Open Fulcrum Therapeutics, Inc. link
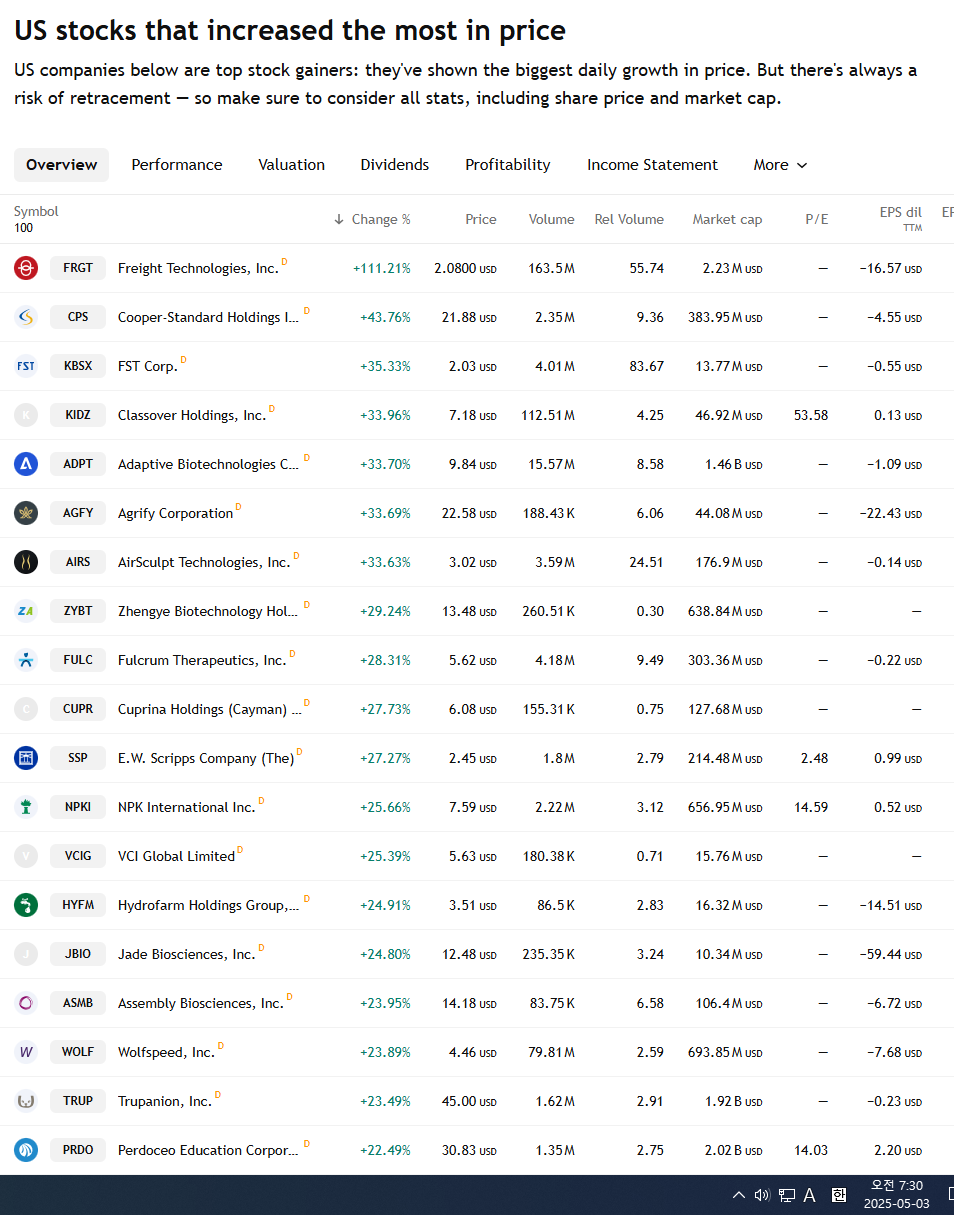The width and height of the screenshot is (954, 1215). tap(202, 660)
